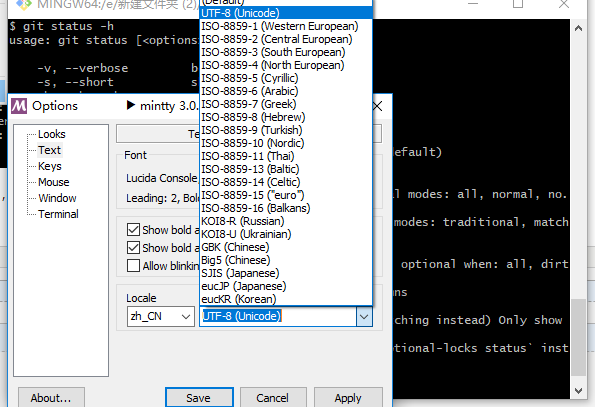Viewport: 595px width, 407px height.
Task: Choose KOI8-U (Ukrainian) charset
Action: click(x=286, y=234)
